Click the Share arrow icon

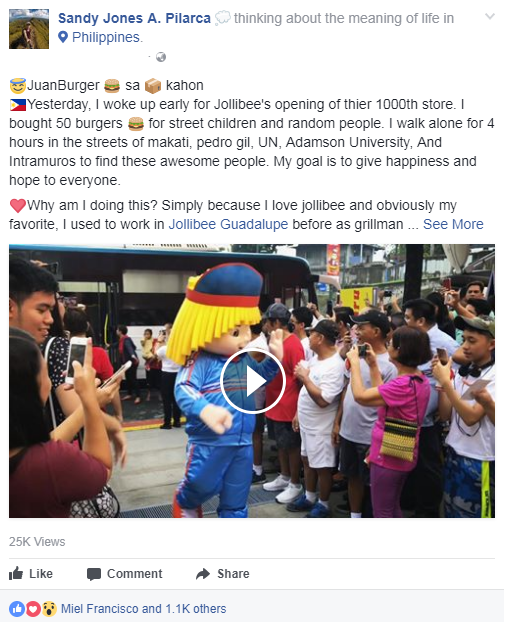click(203, 574)
